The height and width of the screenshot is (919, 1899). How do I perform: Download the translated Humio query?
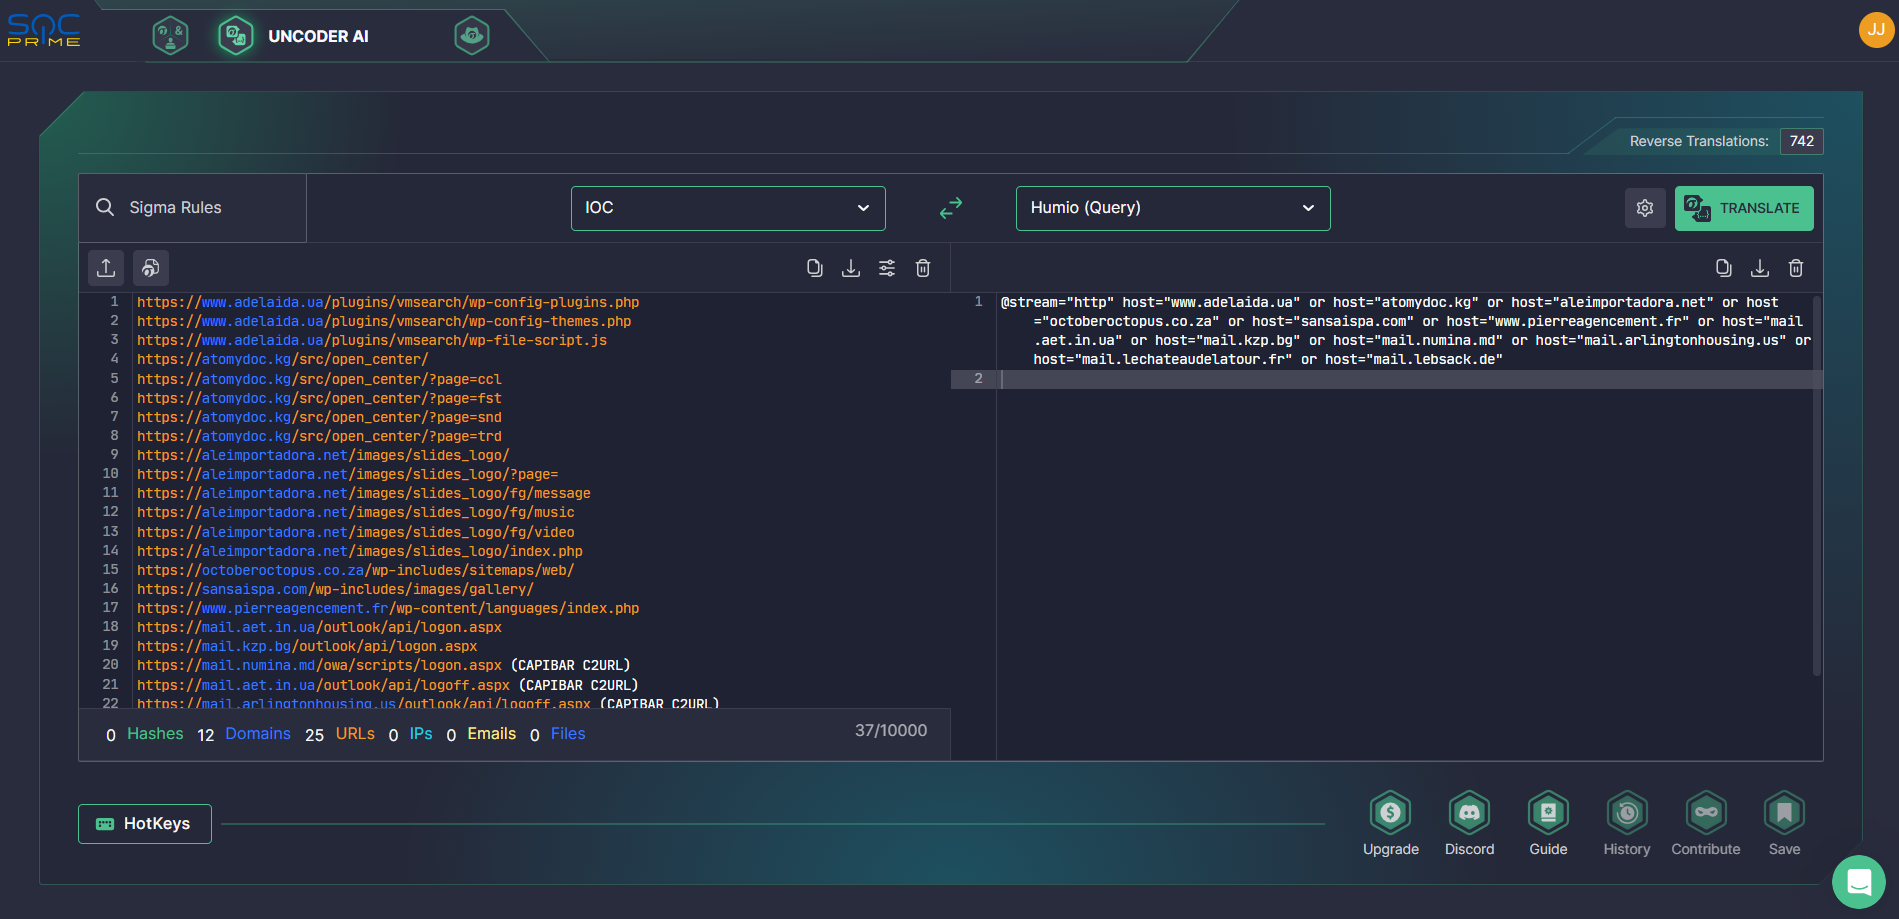pos(1760,268)
